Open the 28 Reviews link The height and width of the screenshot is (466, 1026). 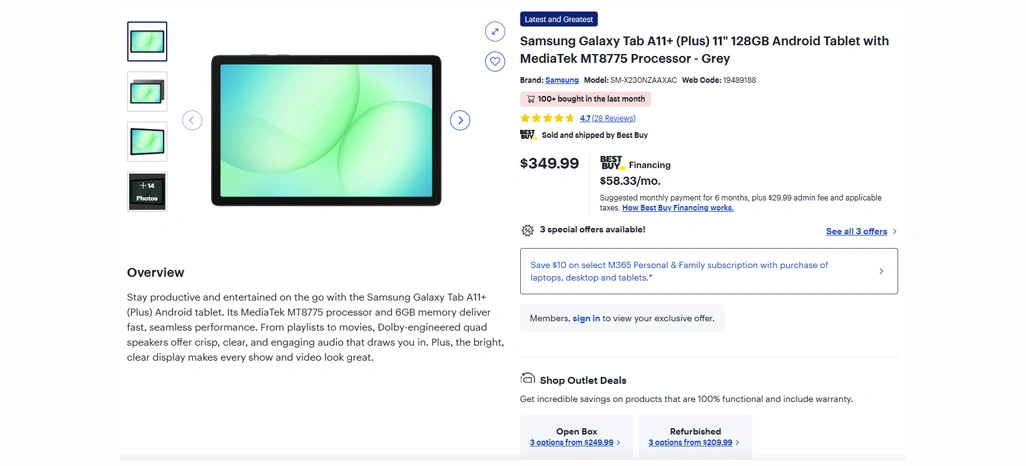(x=613, y=118)
